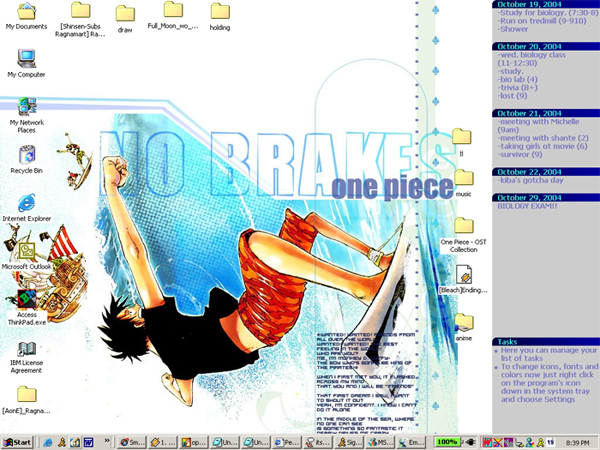Viewport: 600px width, 450px height.
Task: Click 'Here you can manage your list of tasks'
Action: [549, 354]
